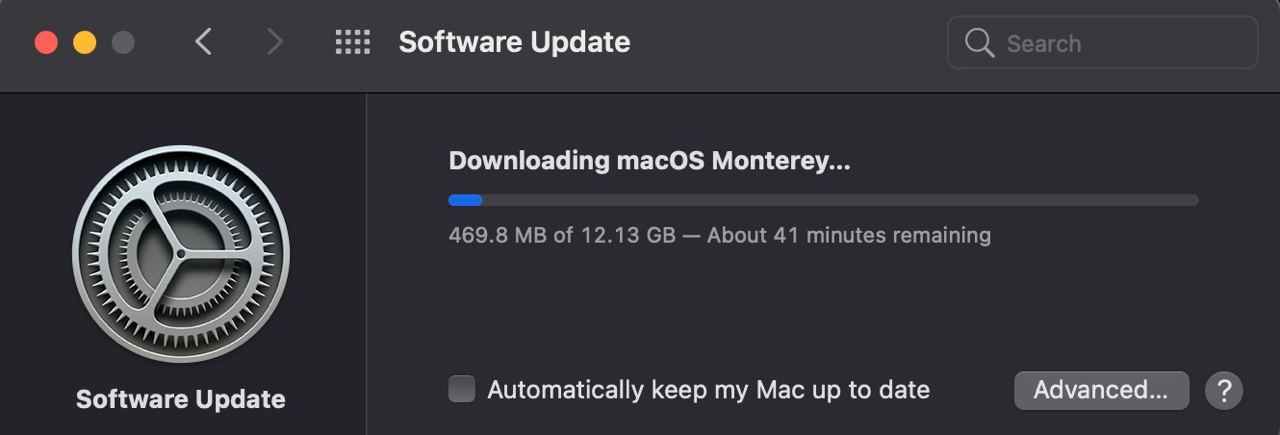Click the 'About 41 minutes remaining' text
1280x435 pixels.
[849, 236]
